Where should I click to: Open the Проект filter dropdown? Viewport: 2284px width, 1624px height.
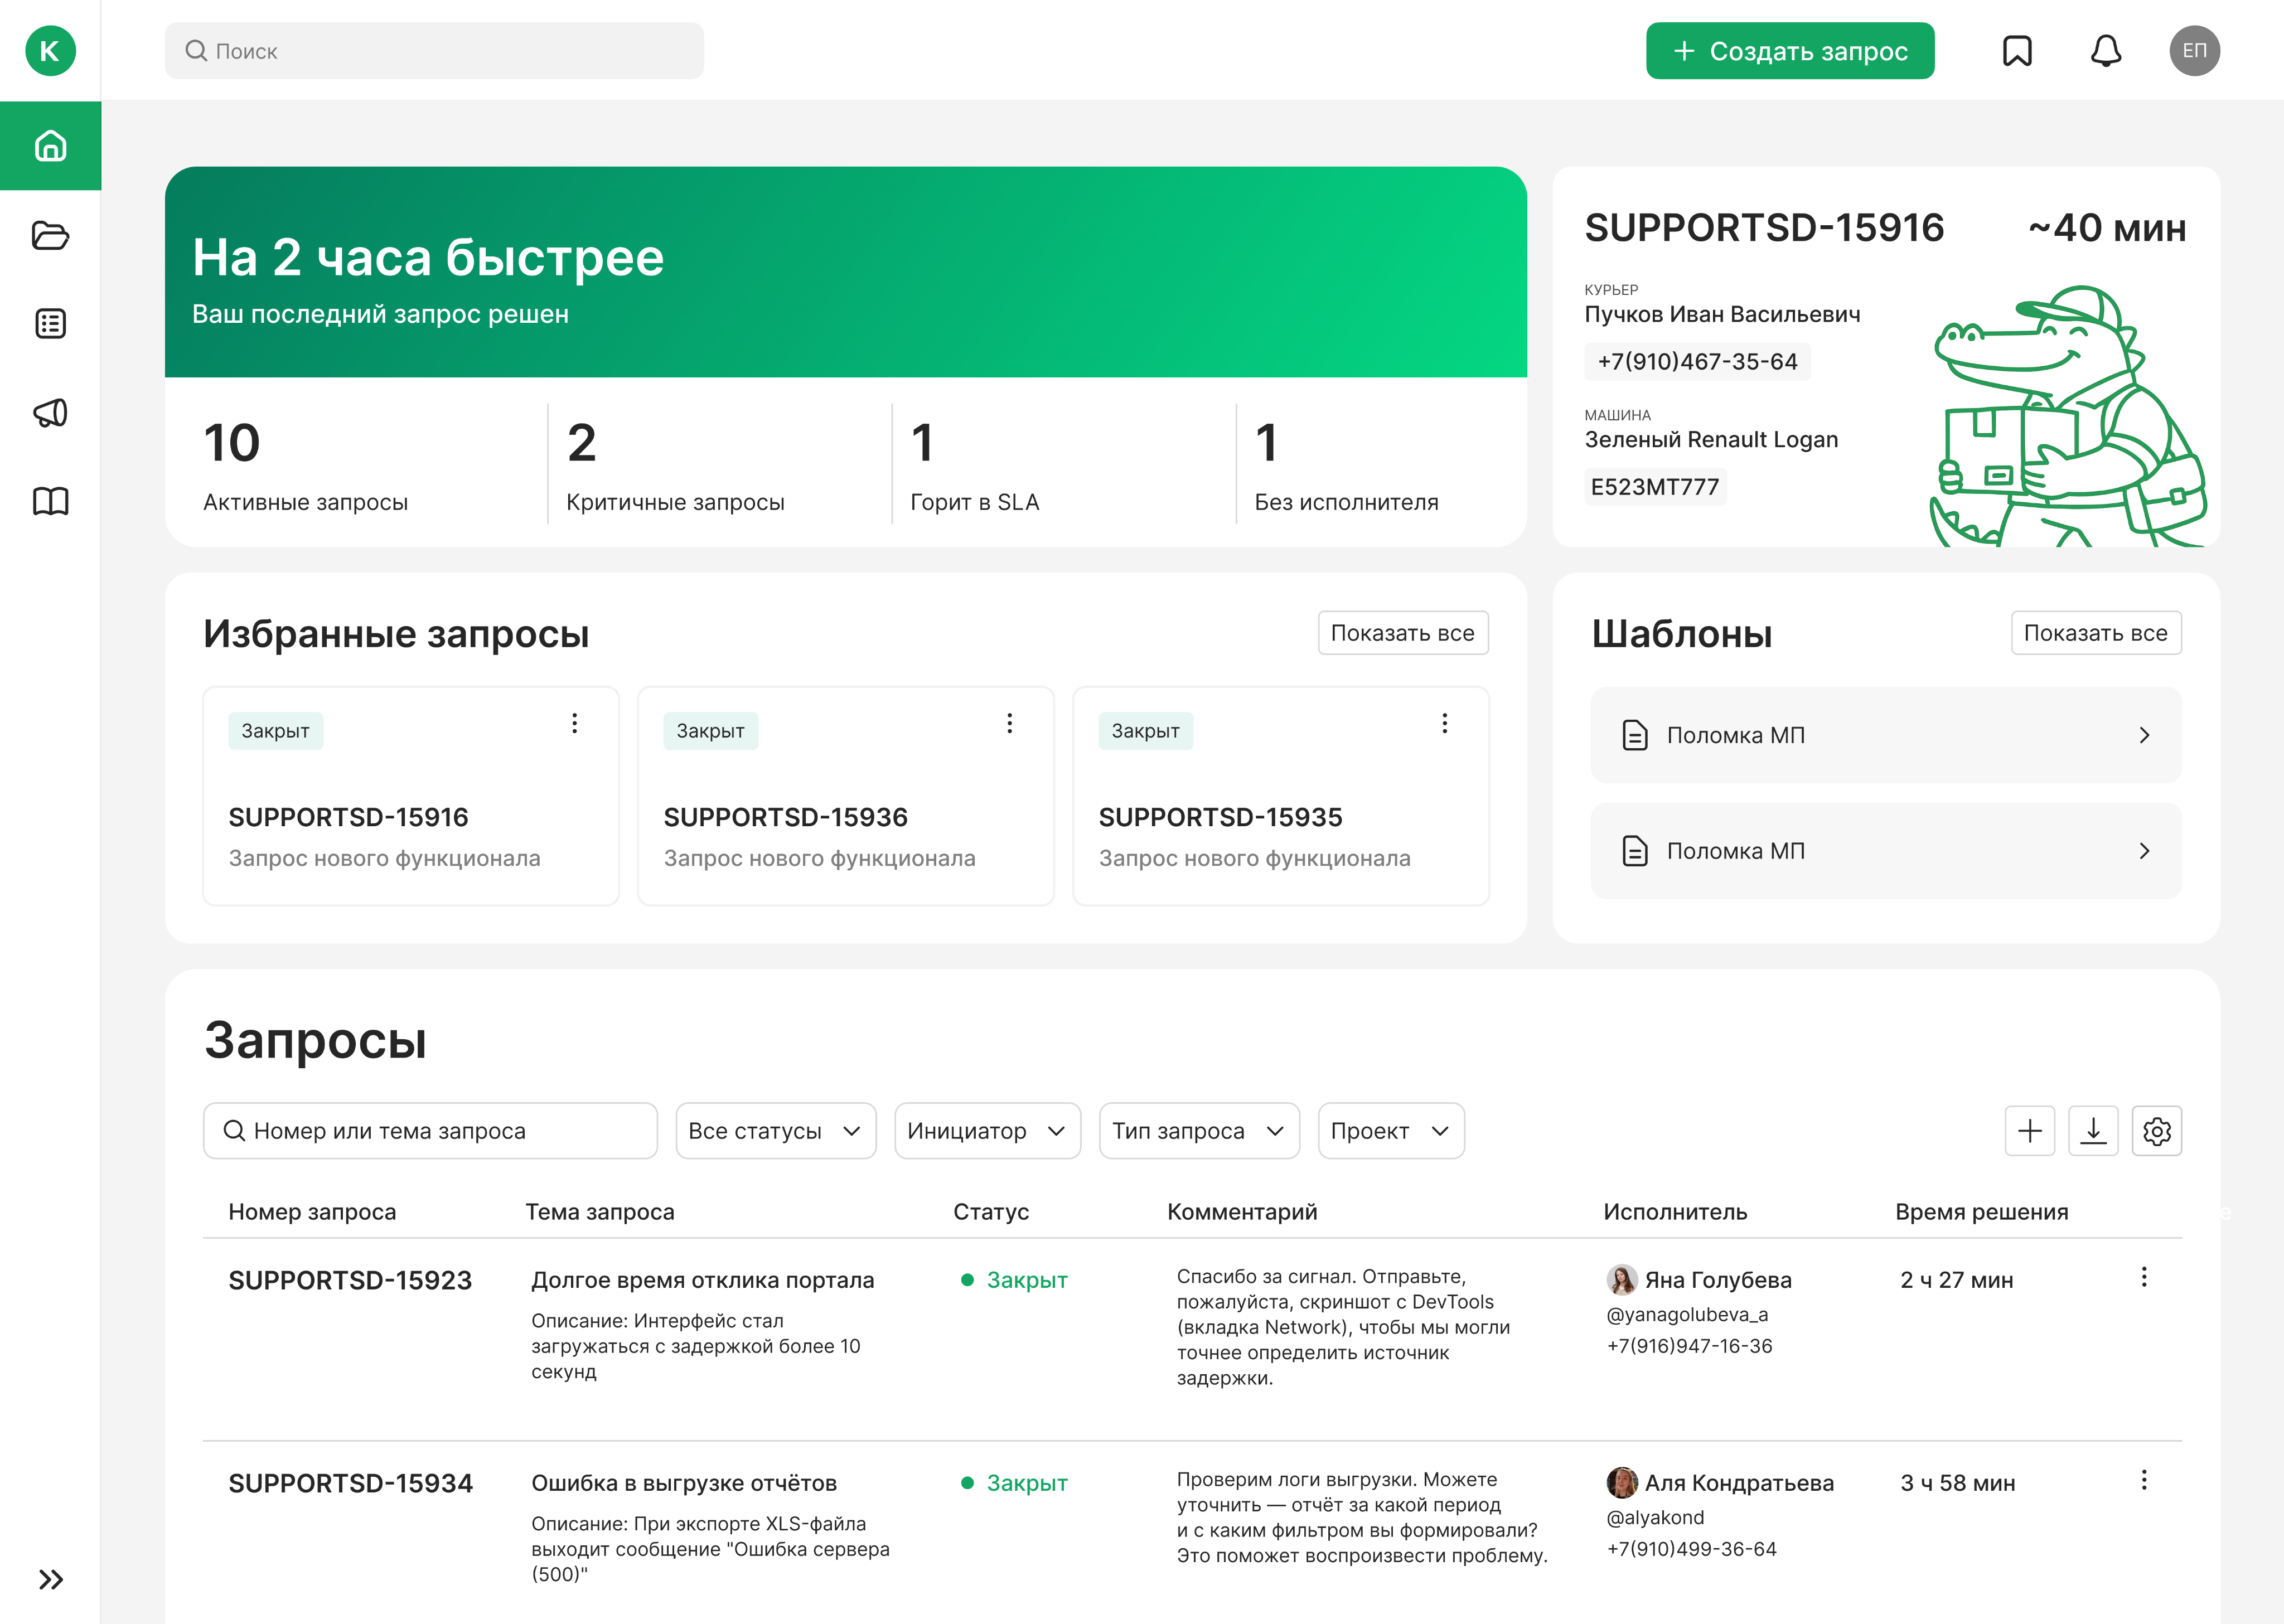pyautogui.click(x=1390, y=1131)
